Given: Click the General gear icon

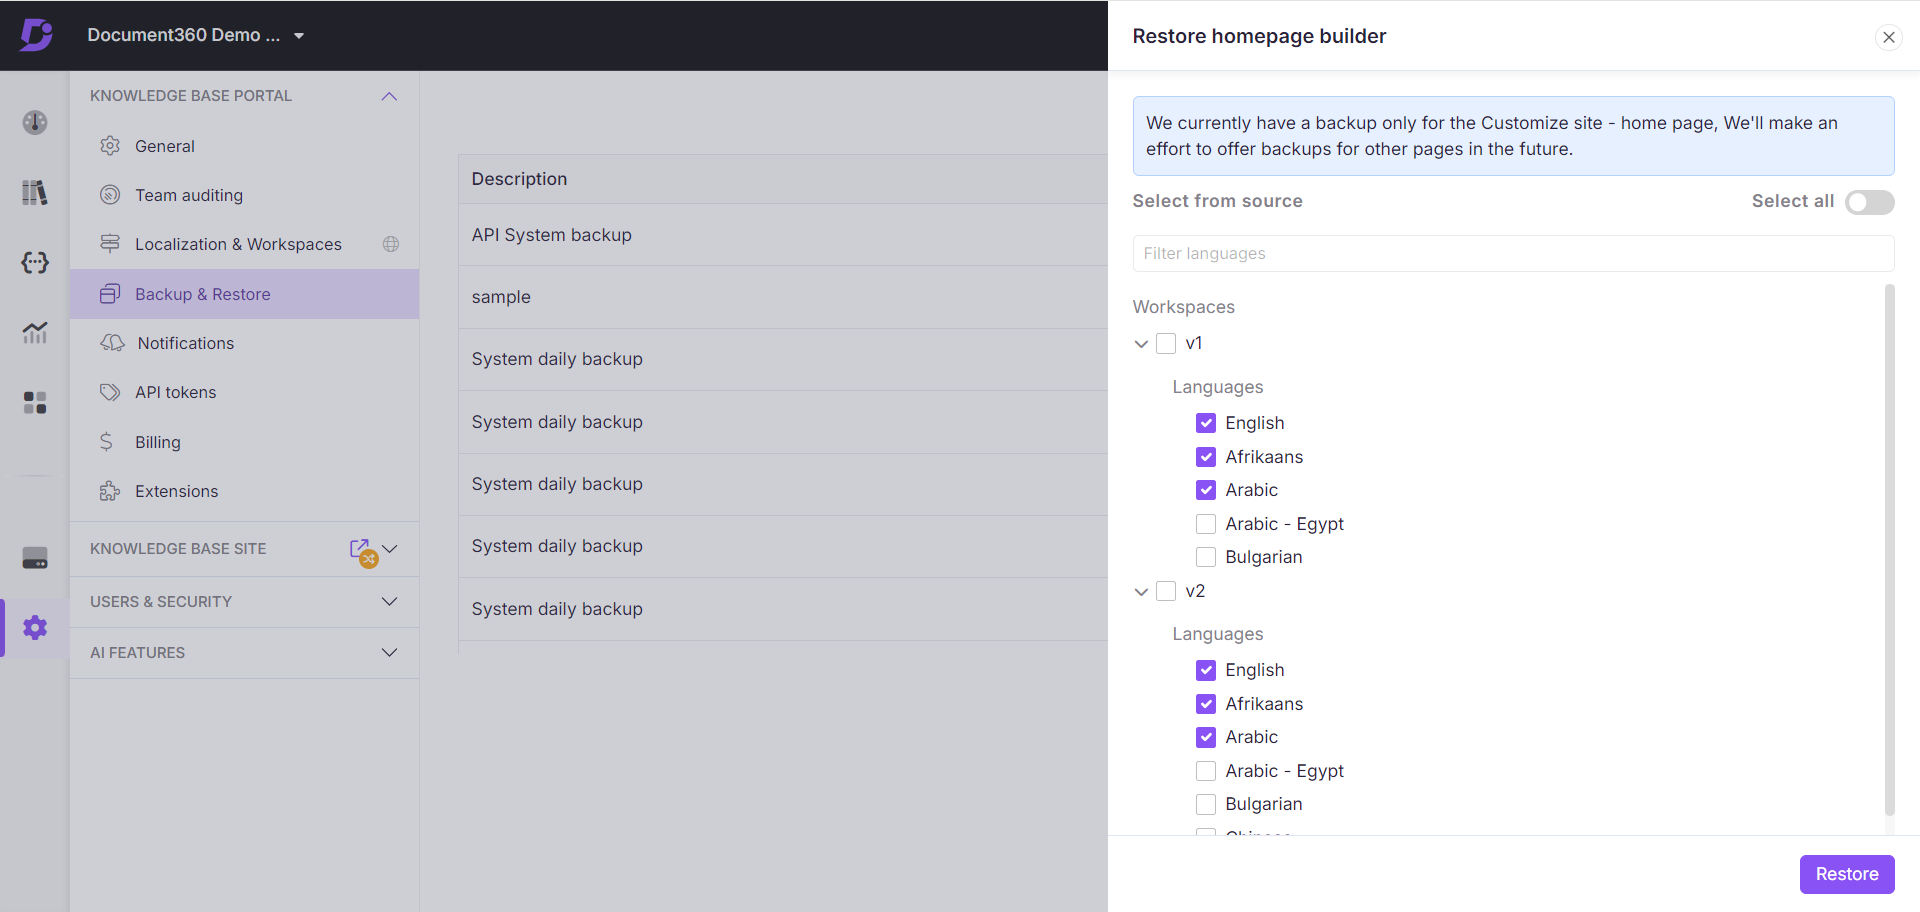Looking at the screenshot, I should (110, 146).
